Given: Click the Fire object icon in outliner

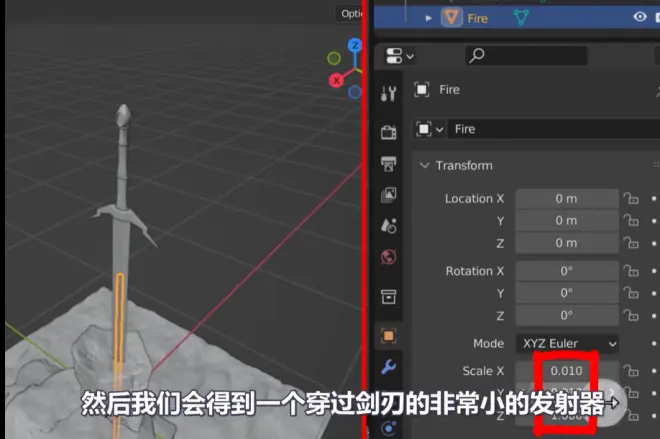Looking at the screenshot, I should tap(451, 18).
